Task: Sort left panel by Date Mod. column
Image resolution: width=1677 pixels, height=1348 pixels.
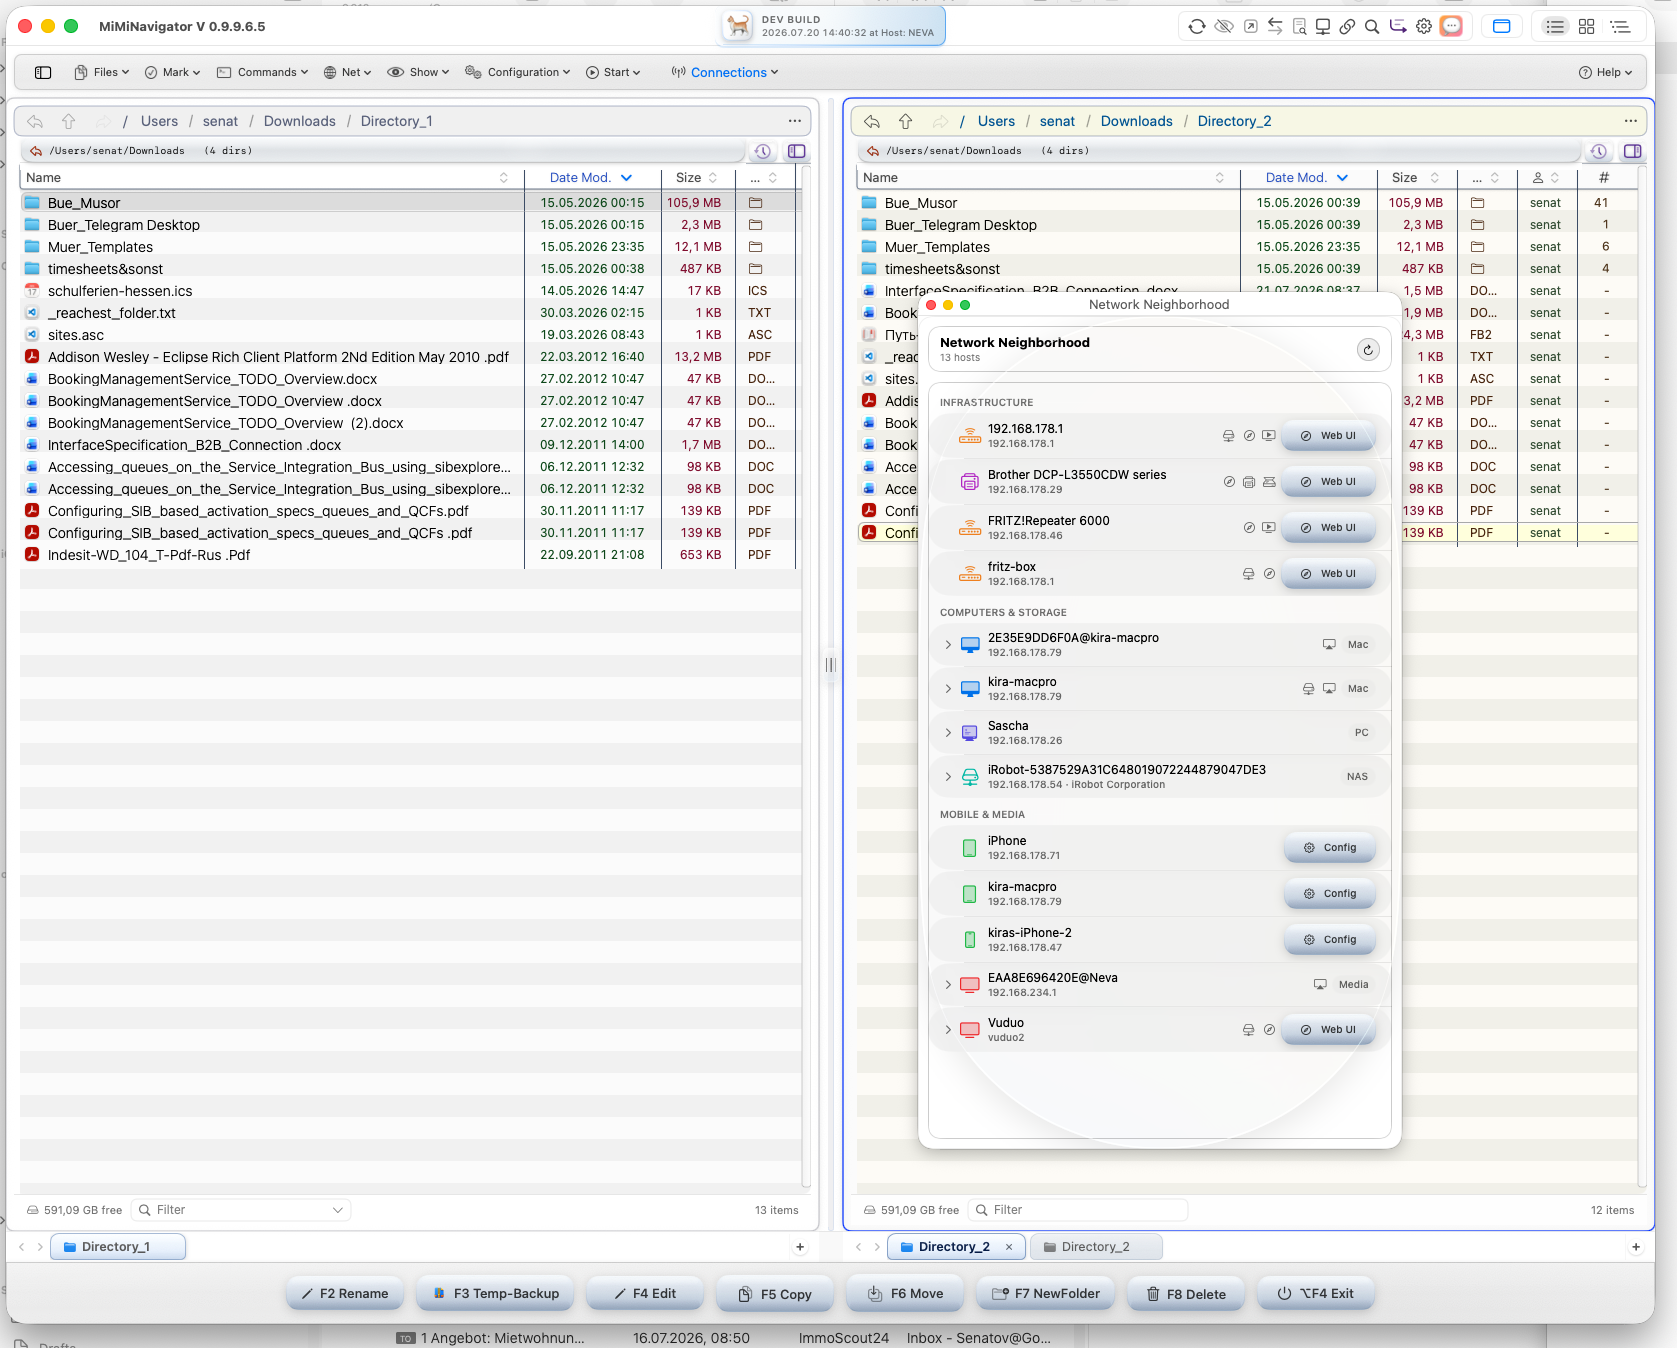Action: coord(591,177)
